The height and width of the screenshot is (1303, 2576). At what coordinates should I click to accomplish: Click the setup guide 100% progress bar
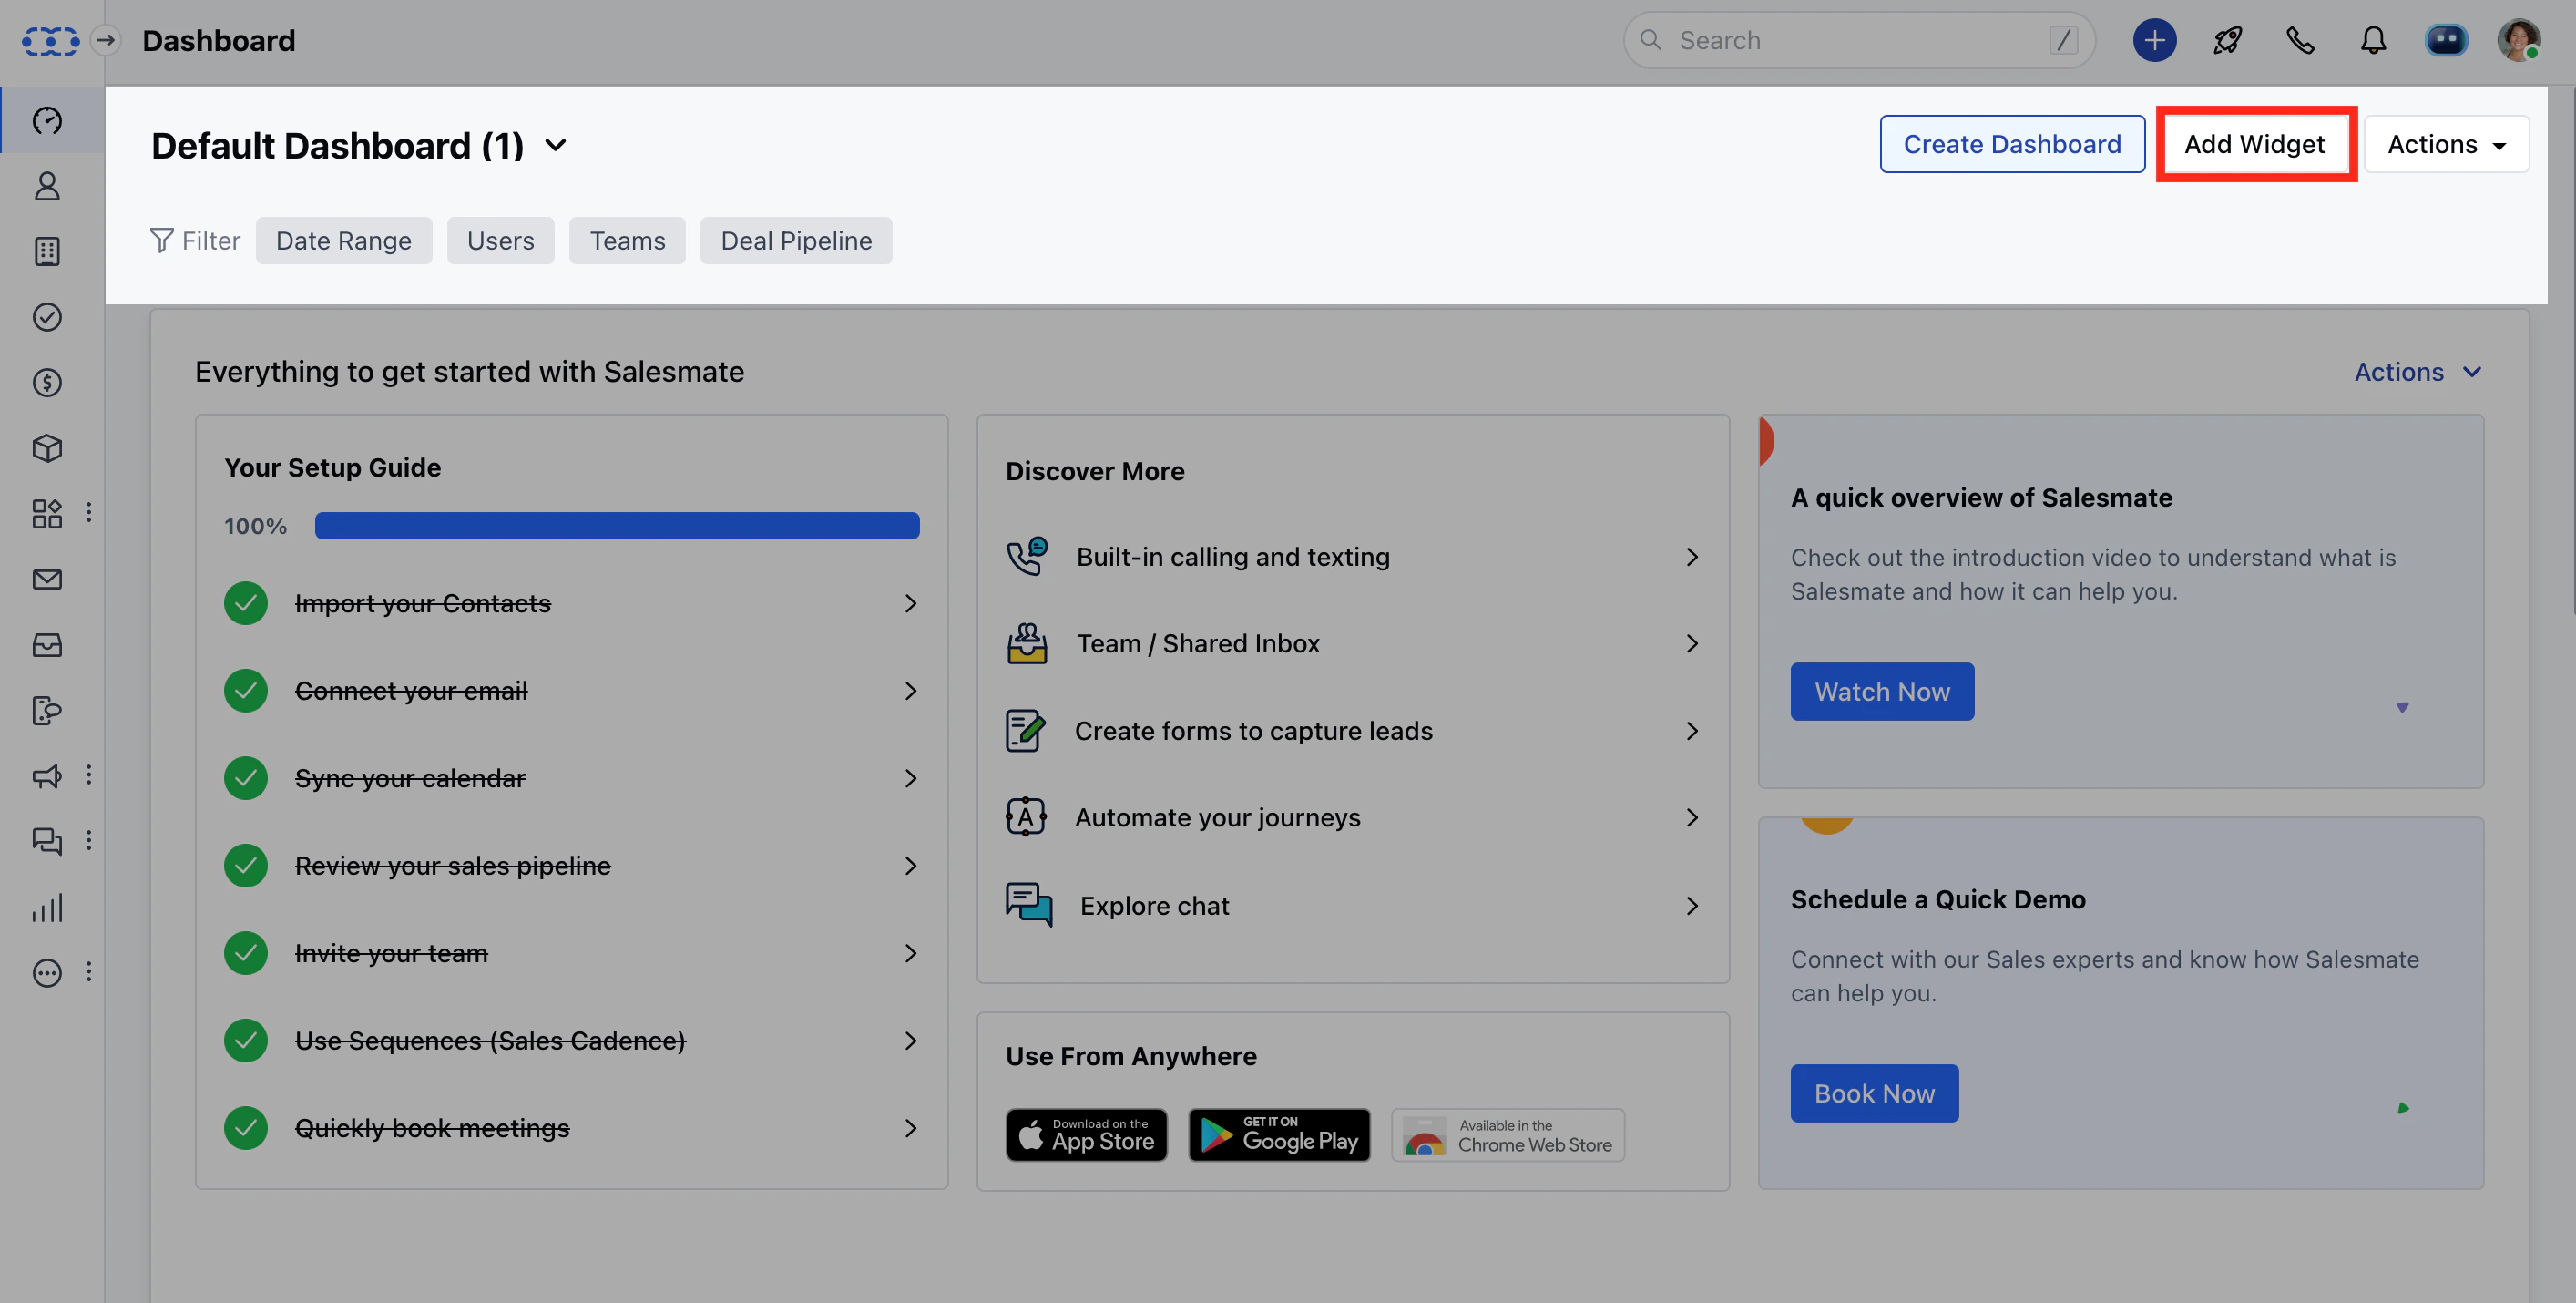(x=617, y=526)
